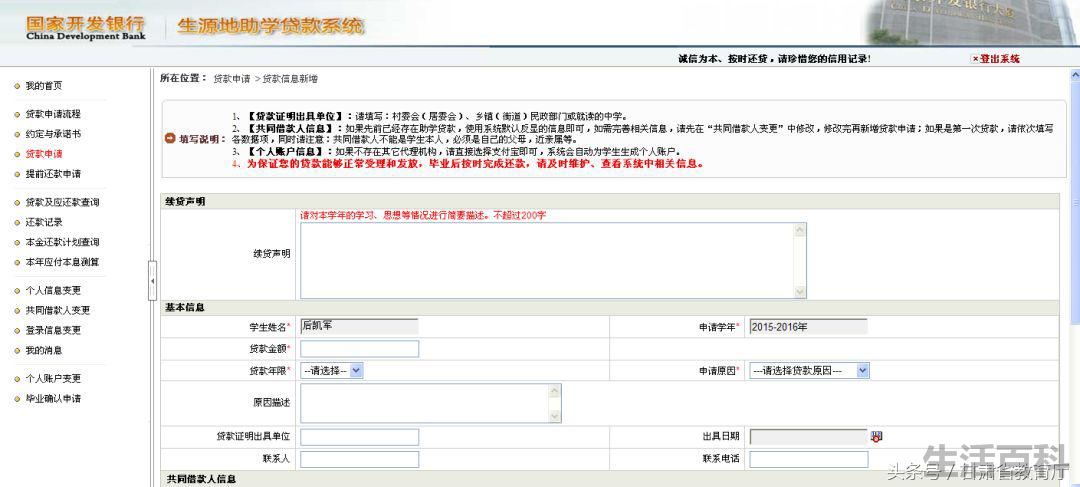
Task: Open 我的消息
Action: [43, 351]
